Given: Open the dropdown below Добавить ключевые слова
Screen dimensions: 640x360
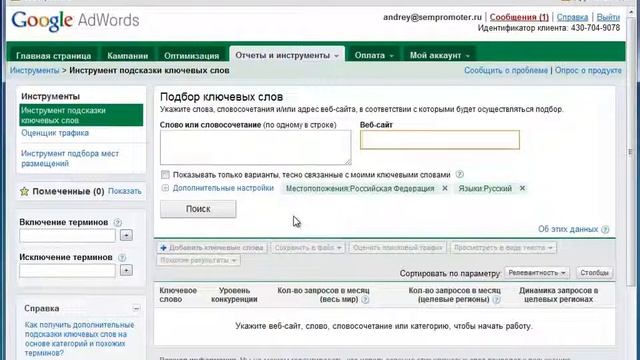Looking at the screenshot, I should [198, 260].
